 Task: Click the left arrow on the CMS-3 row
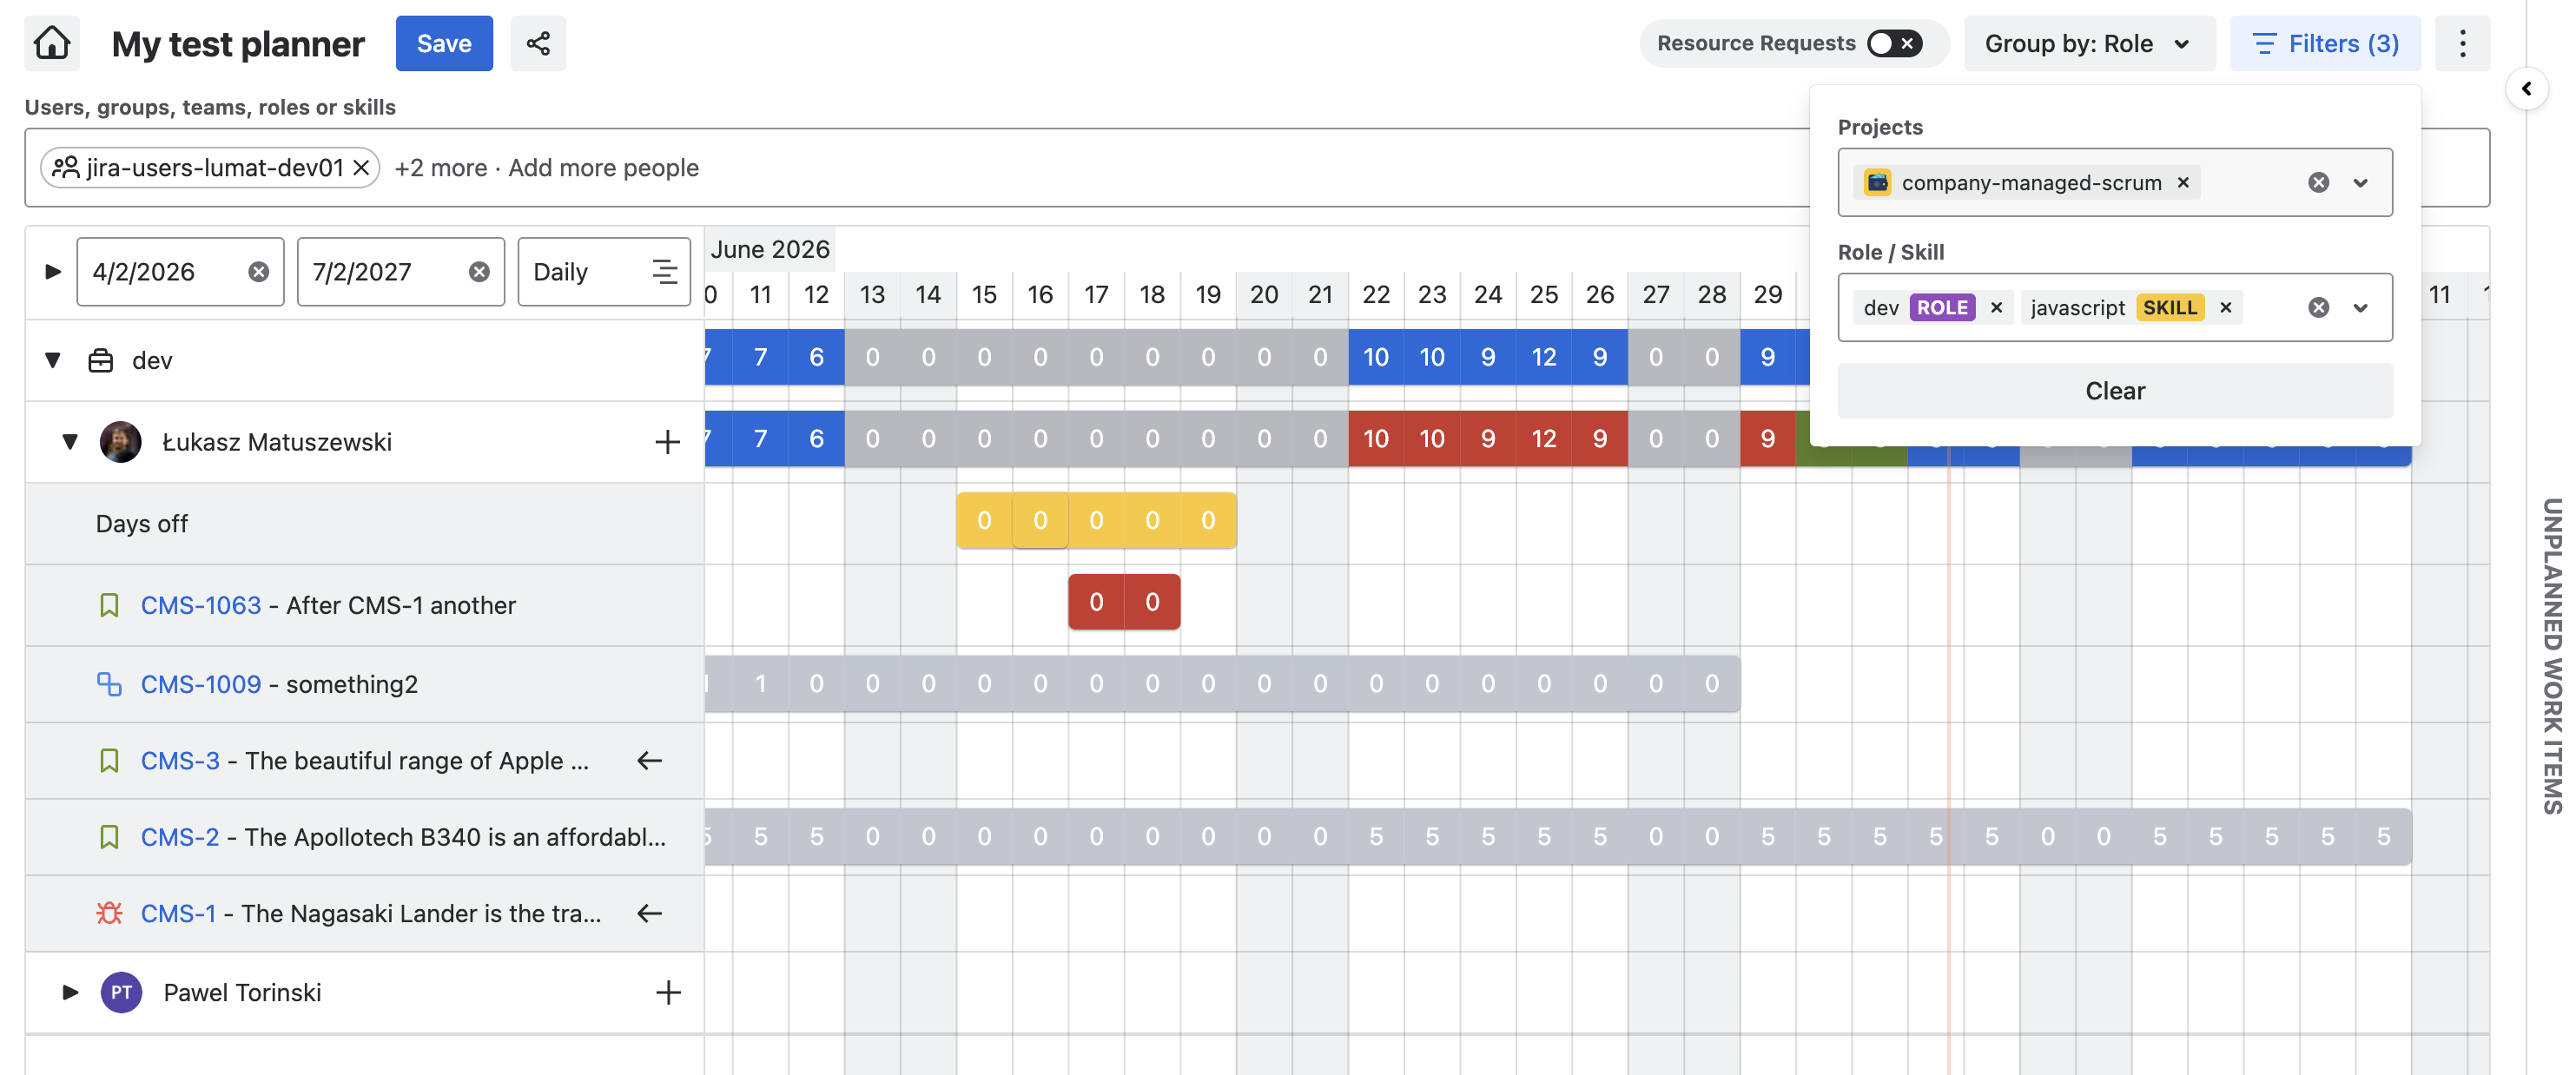(x=650, y=761)
